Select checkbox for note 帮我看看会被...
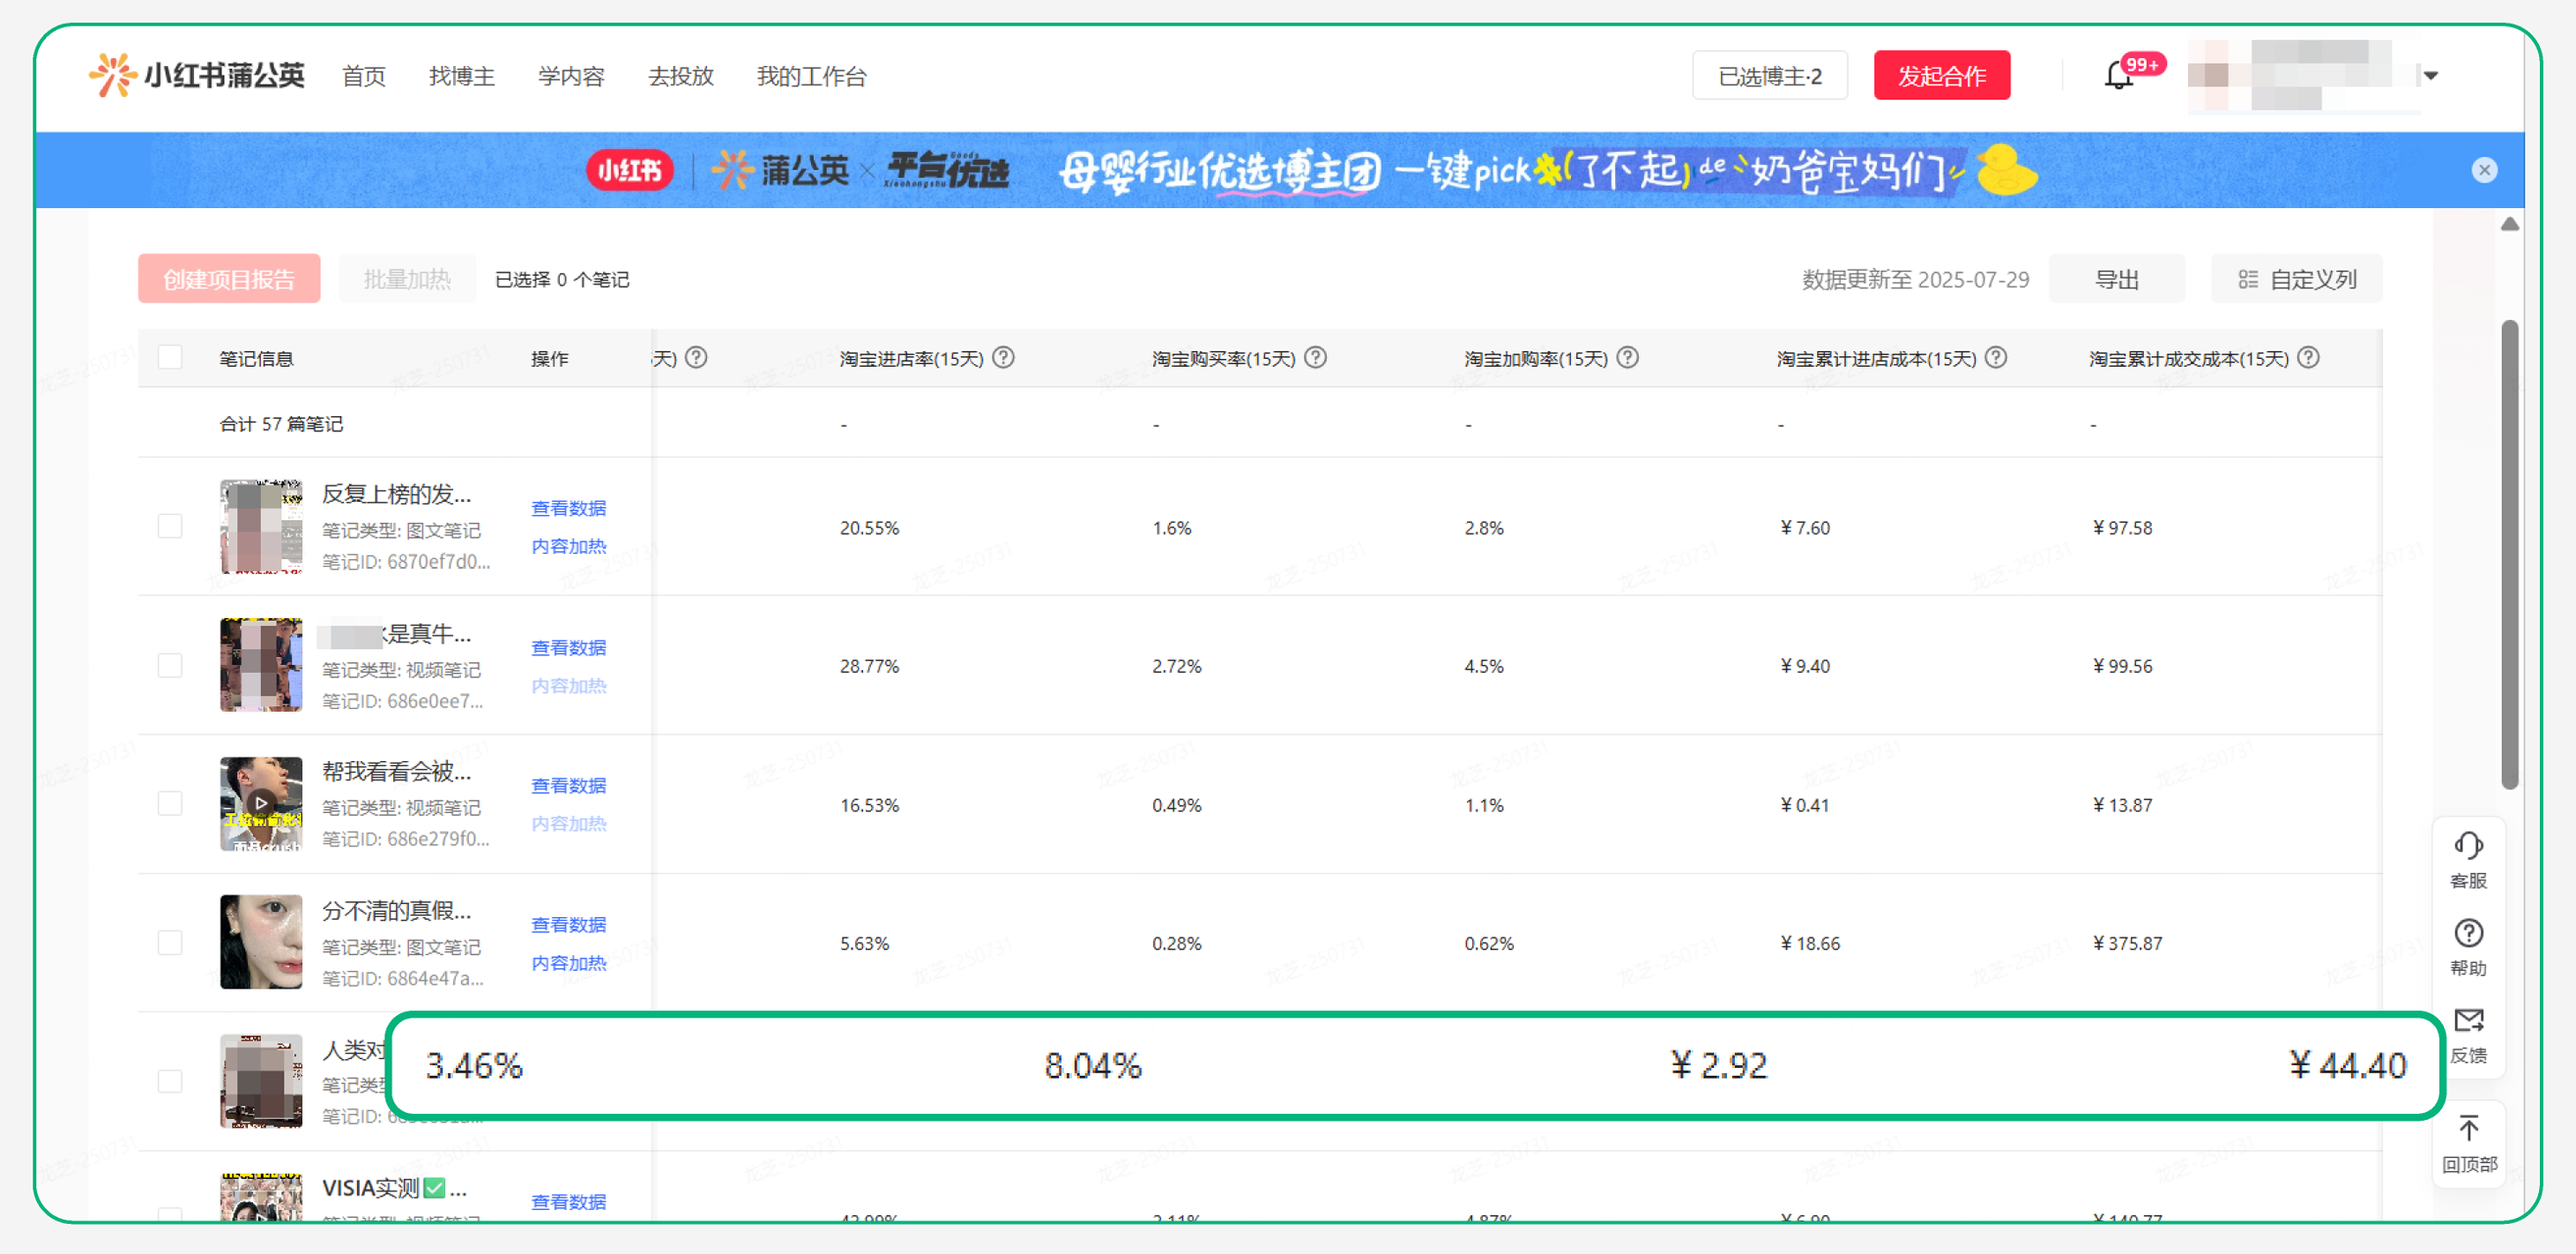The width and height of the screenshot is (2576, 1254). point(170,804)
